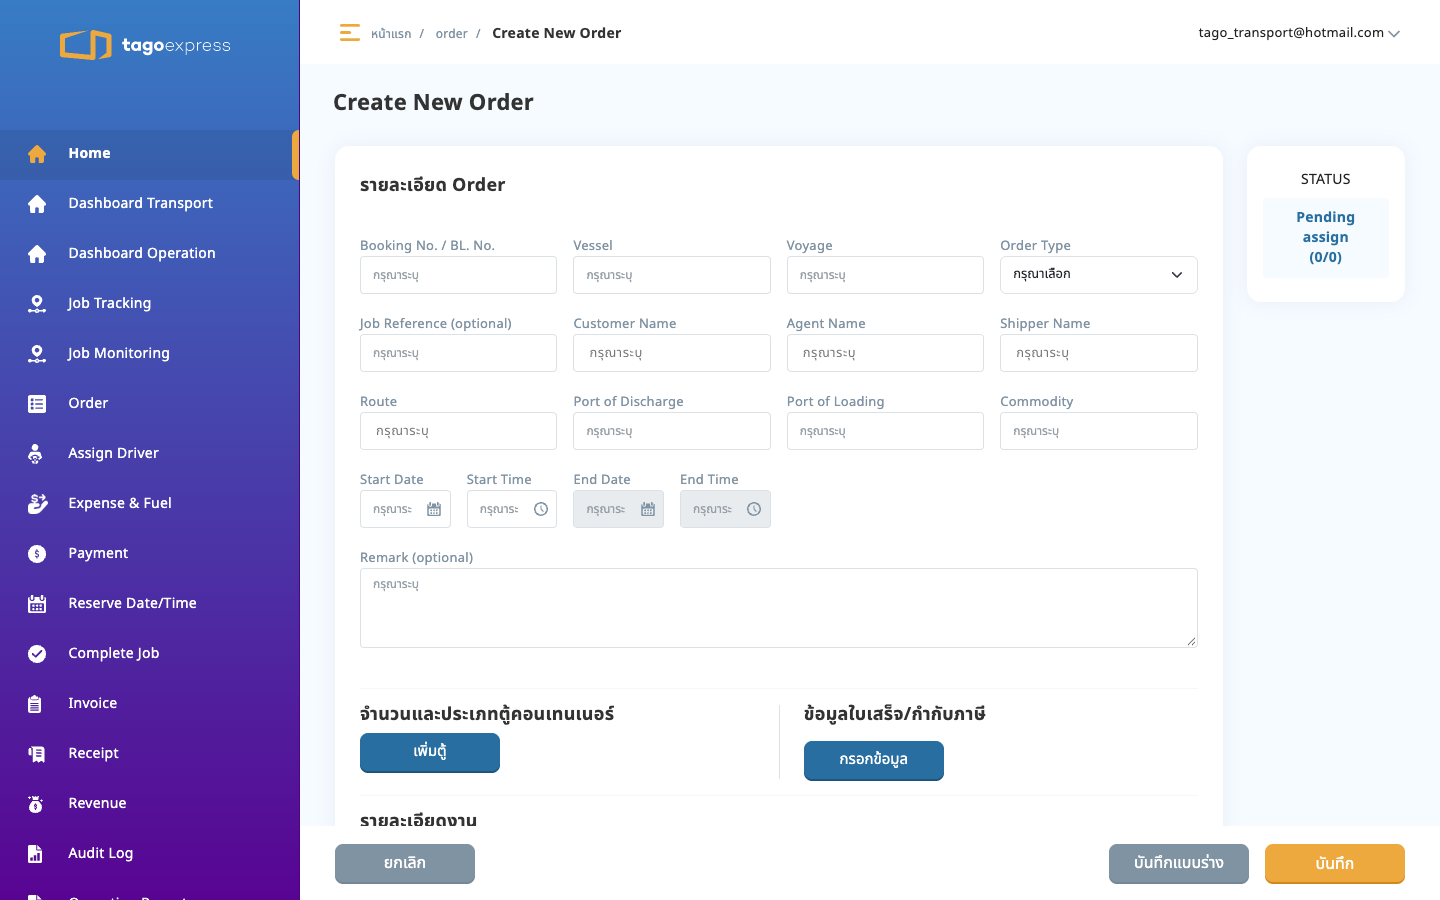The image size is (1440, 900).
Task: Click the Expense & Fuel hand icon
Action: point(37,503)
